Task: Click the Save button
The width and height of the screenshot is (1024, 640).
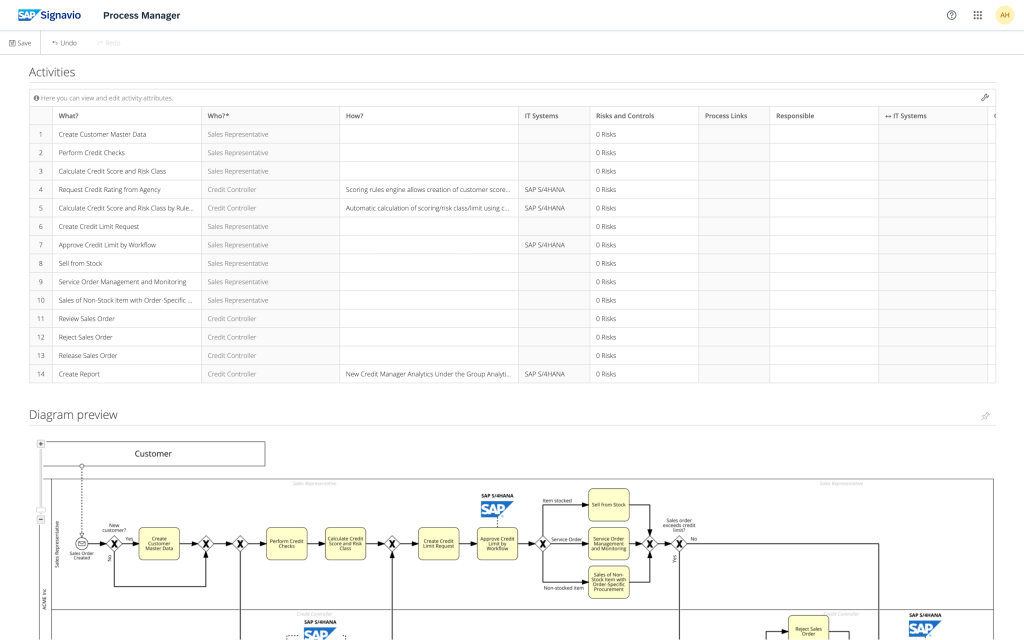Action: pyautogui.click(x=19, y=43)
